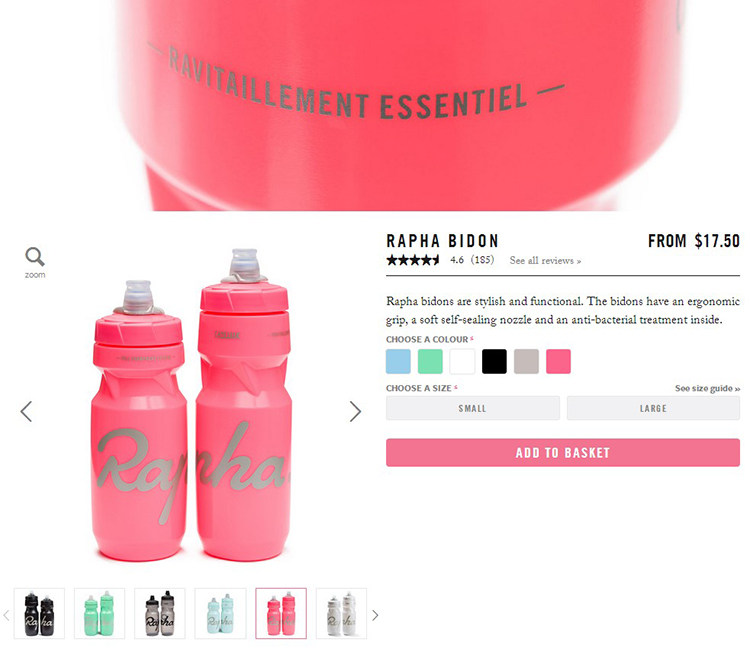750x649 pixels.
Task: Choose the light blue colour swatch
Action: (x=398, y=361)
